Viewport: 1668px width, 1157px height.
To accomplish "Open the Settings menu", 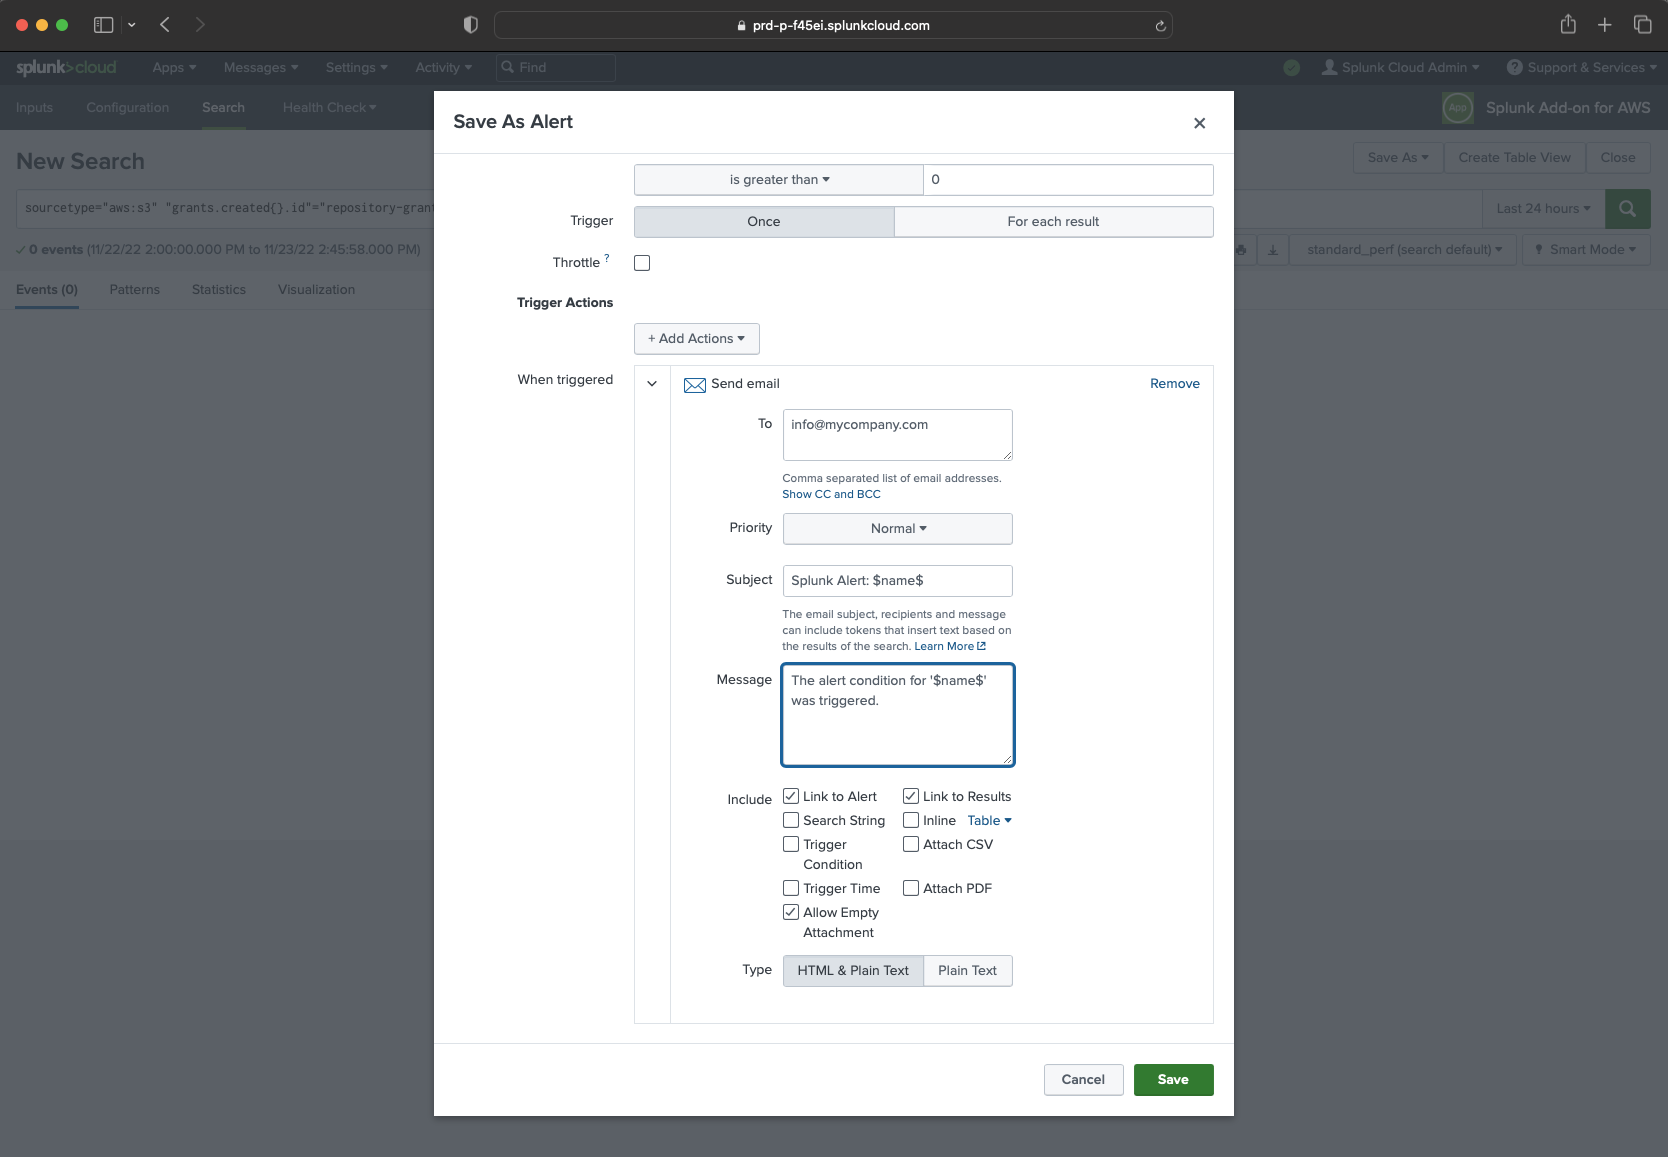I will tap(356, 67).
